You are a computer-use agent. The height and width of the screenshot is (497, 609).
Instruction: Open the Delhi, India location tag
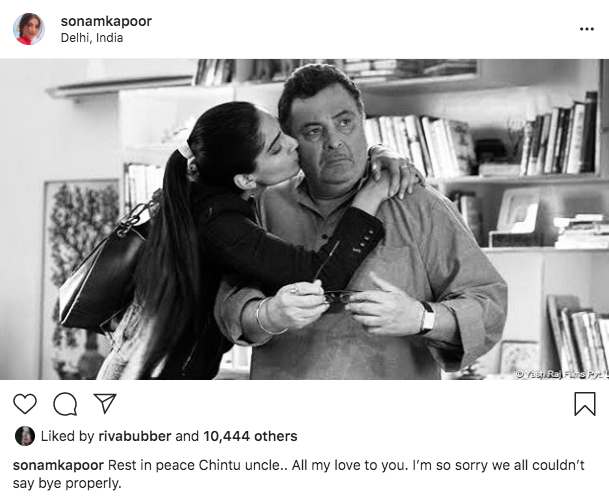tap(92, 38)
